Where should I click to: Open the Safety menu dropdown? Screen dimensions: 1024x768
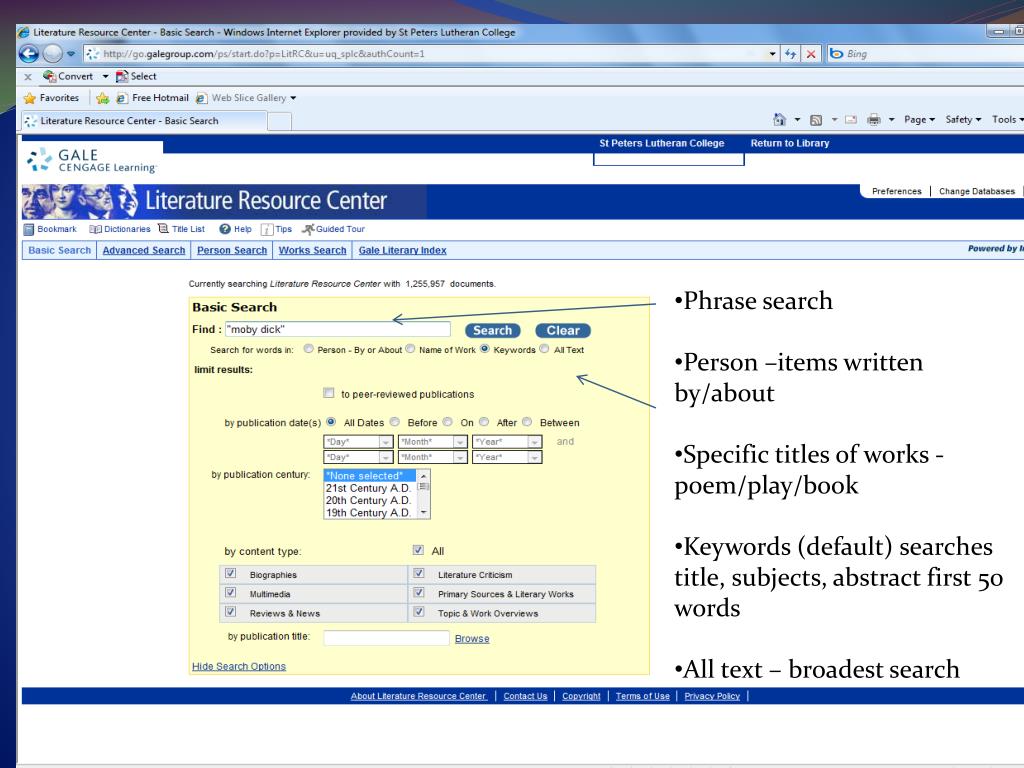[963, 120]
